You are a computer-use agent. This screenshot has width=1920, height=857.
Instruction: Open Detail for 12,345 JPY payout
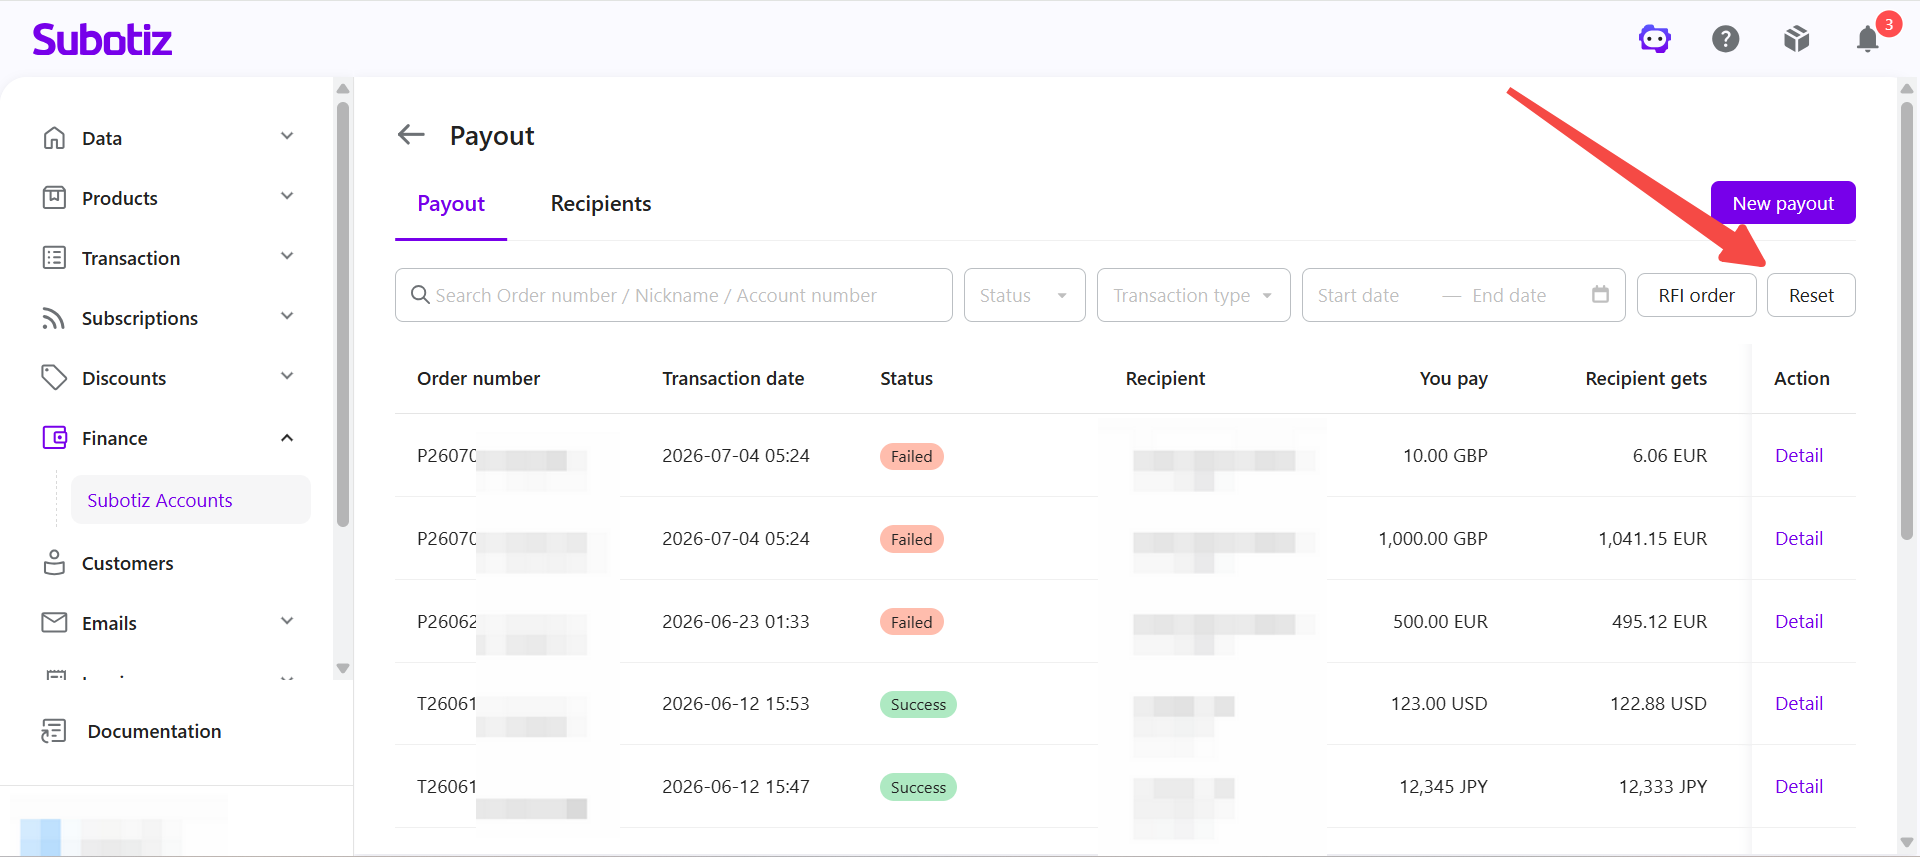pos(1798,787)
